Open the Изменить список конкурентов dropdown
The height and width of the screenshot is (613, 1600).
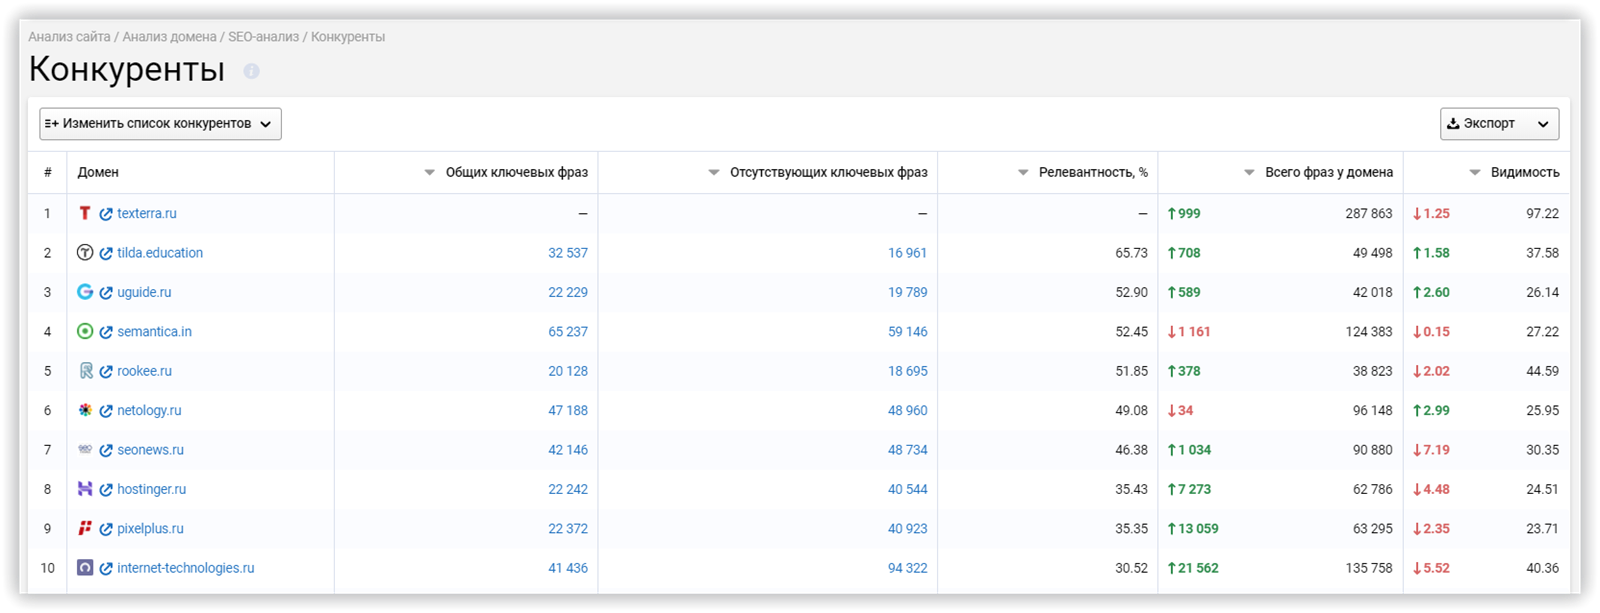pyautogui.click(x=160, y=124)
